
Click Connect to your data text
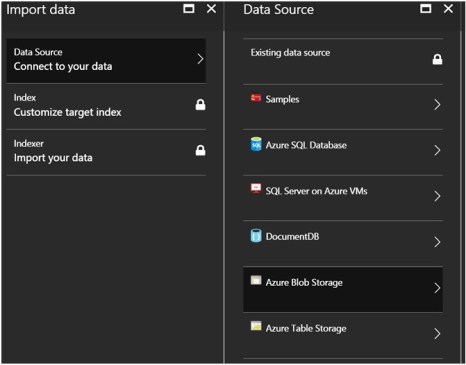(63, 66)
